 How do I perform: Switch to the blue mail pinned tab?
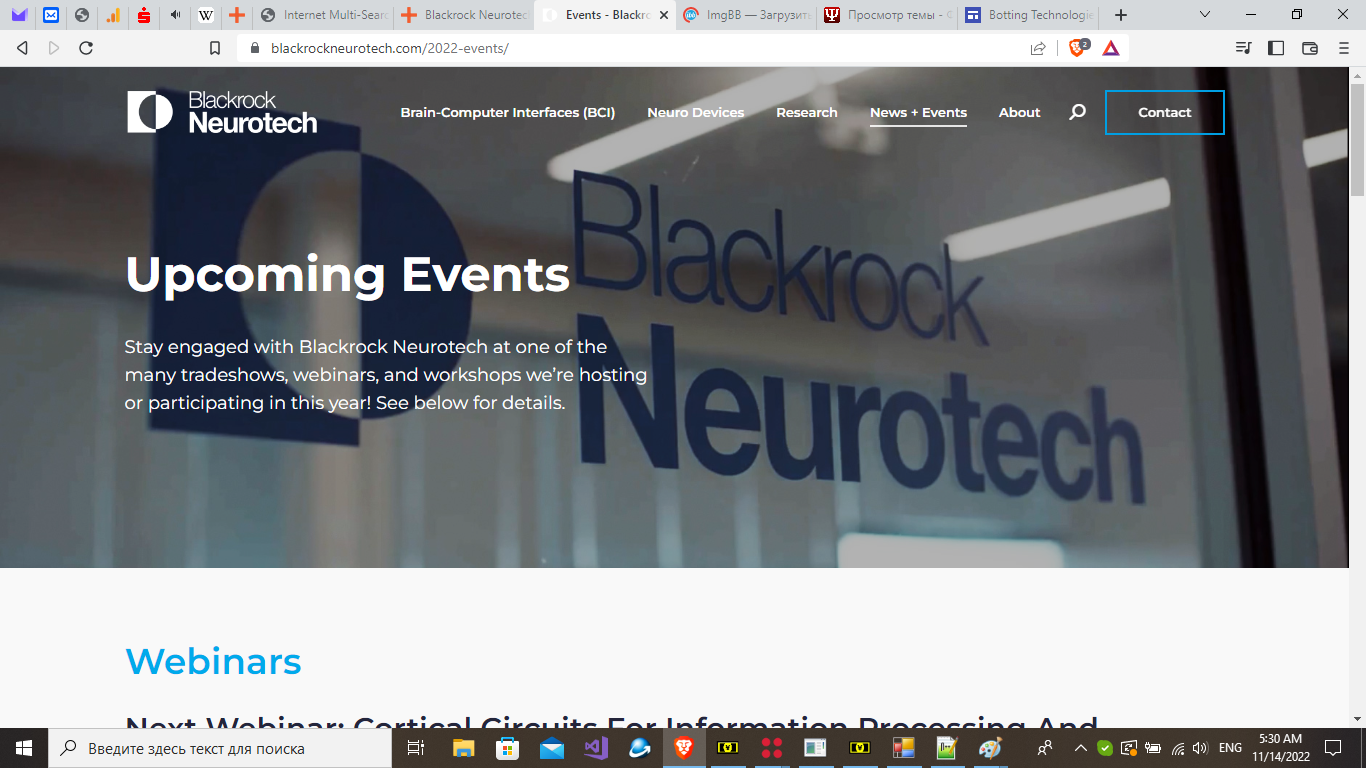point(50,15)
